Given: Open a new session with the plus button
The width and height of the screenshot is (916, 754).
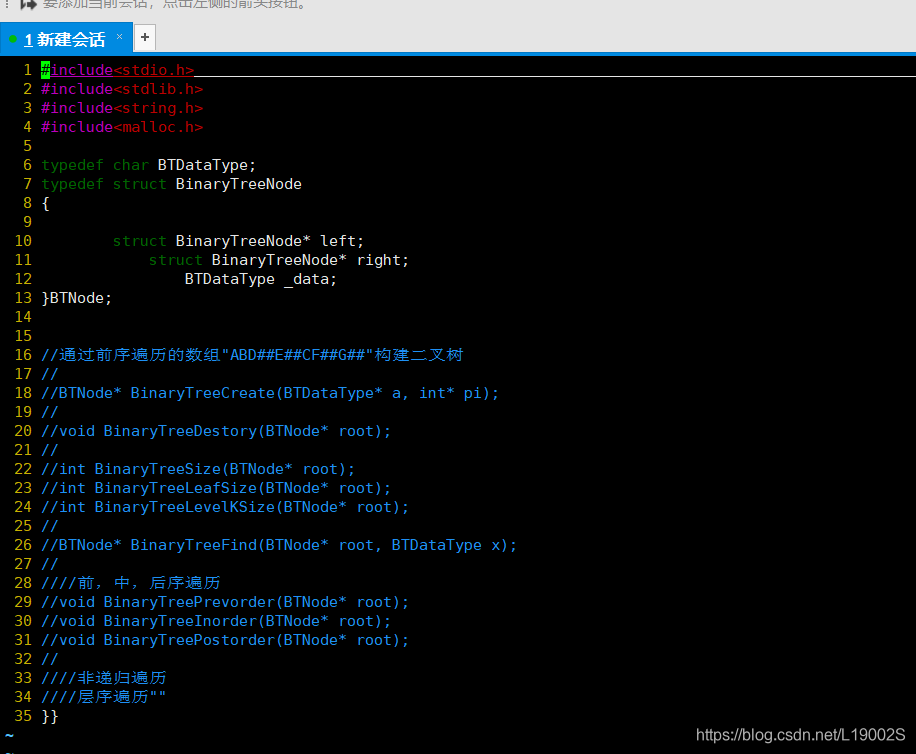Looking at the screenshot, I should (x=145, y=37).
